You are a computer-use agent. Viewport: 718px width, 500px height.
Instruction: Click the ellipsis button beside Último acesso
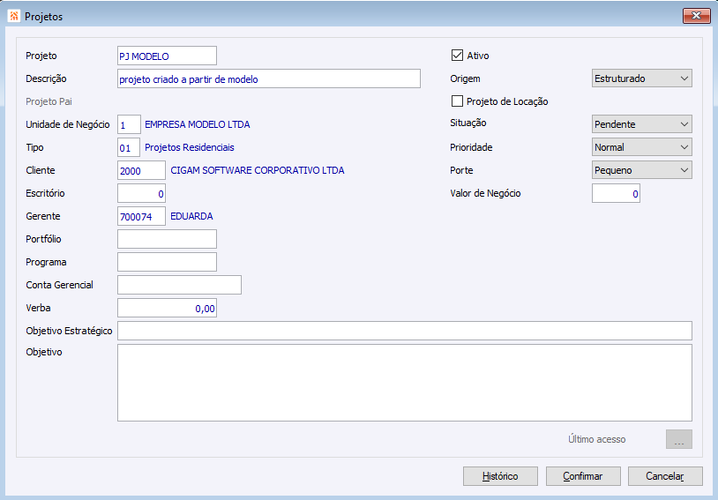pyautogui.click(x=679, y=439)
